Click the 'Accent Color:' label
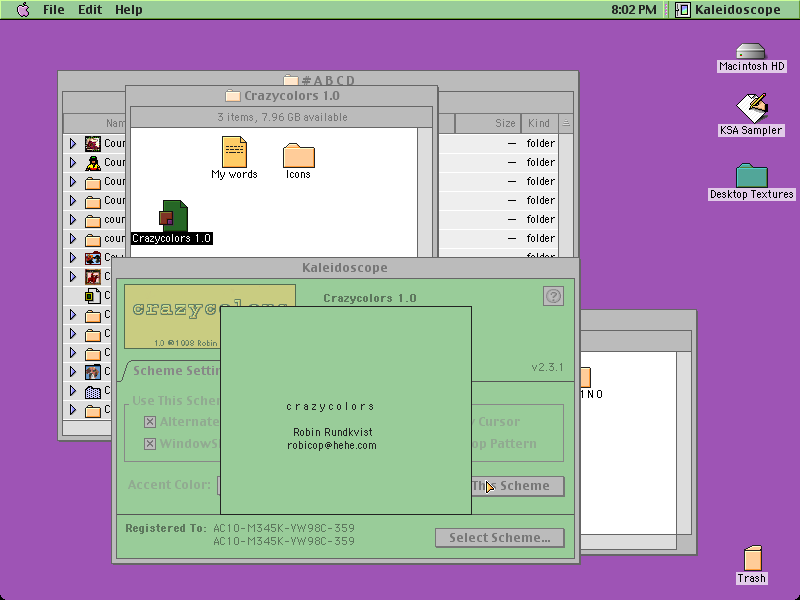The height and width of the screenshot is (600, 800). click(169, 485)
